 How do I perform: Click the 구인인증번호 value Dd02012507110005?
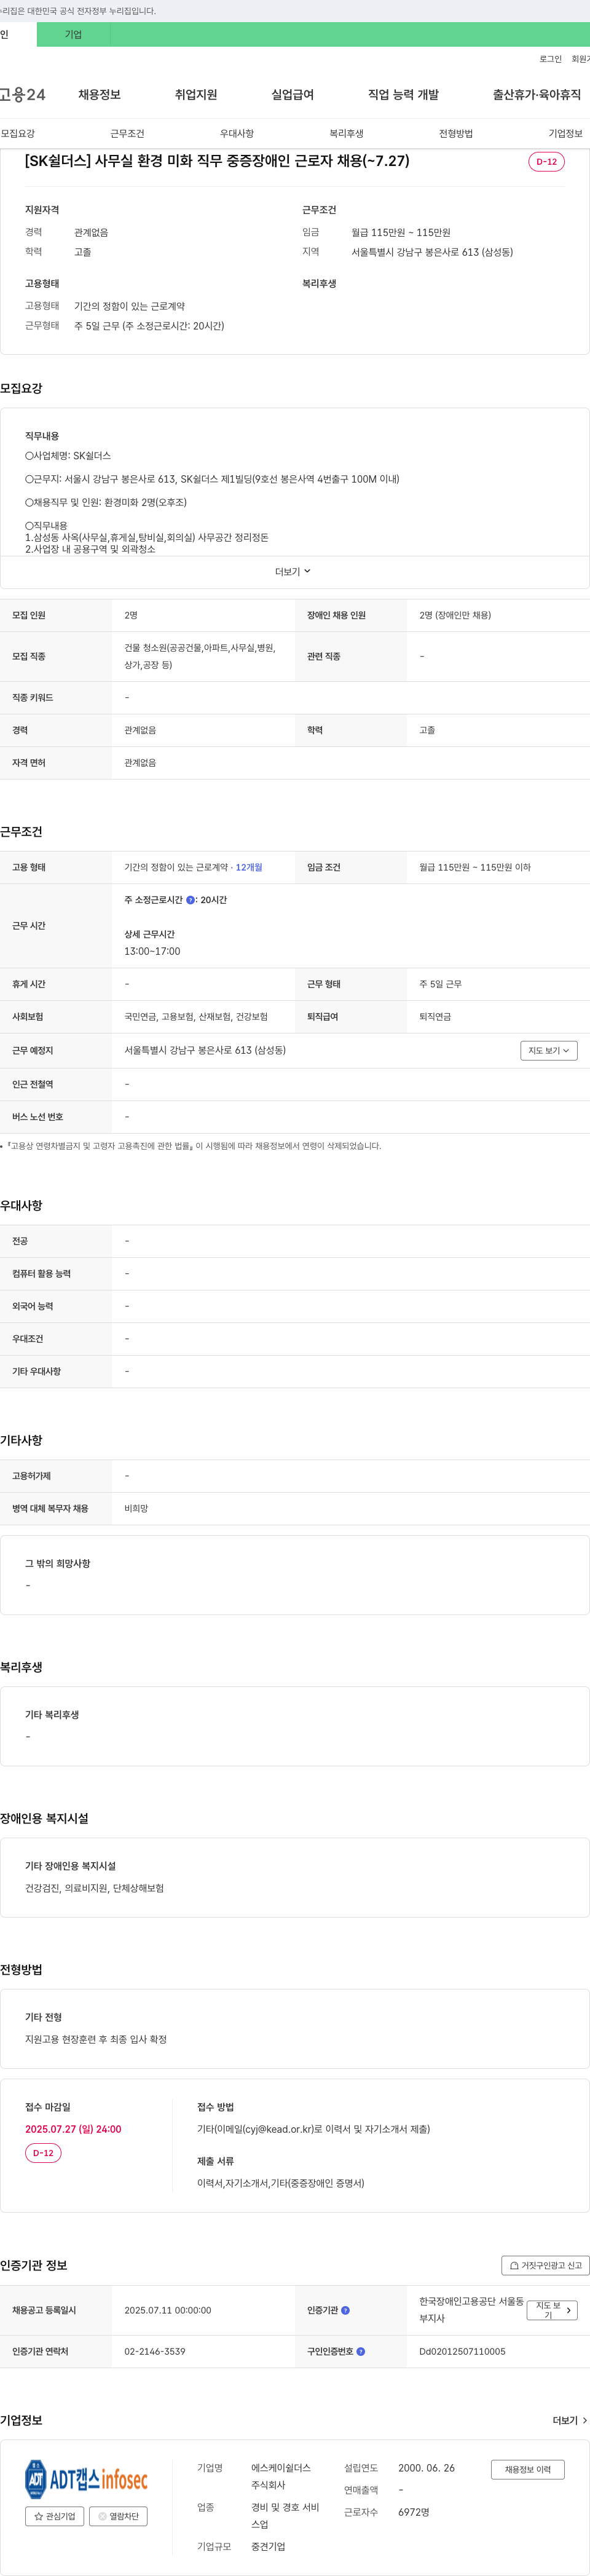click(462, 2351)
